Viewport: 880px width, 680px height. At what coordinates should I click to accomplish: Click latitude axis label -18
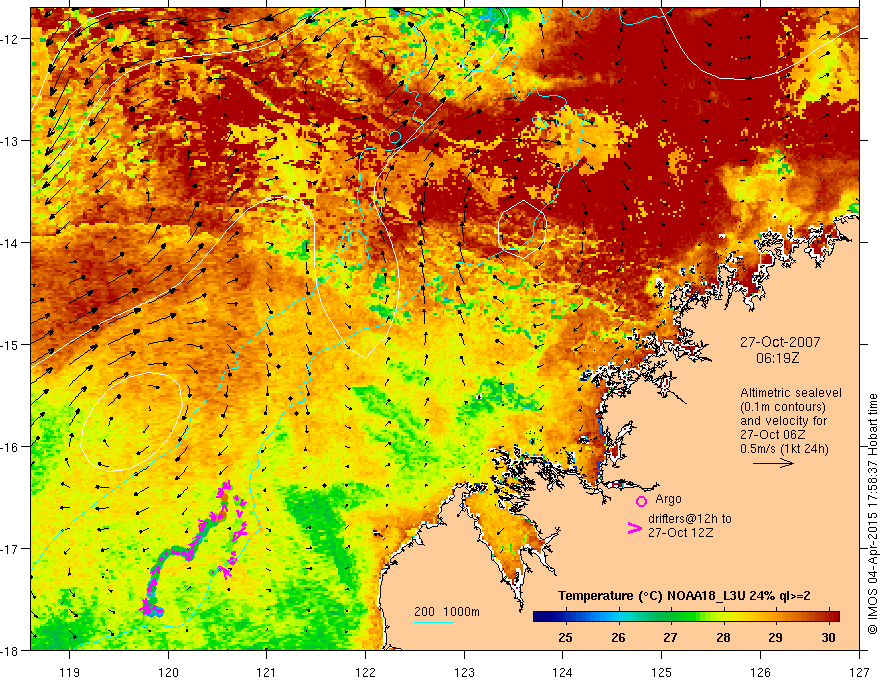[x=10, y=651]
